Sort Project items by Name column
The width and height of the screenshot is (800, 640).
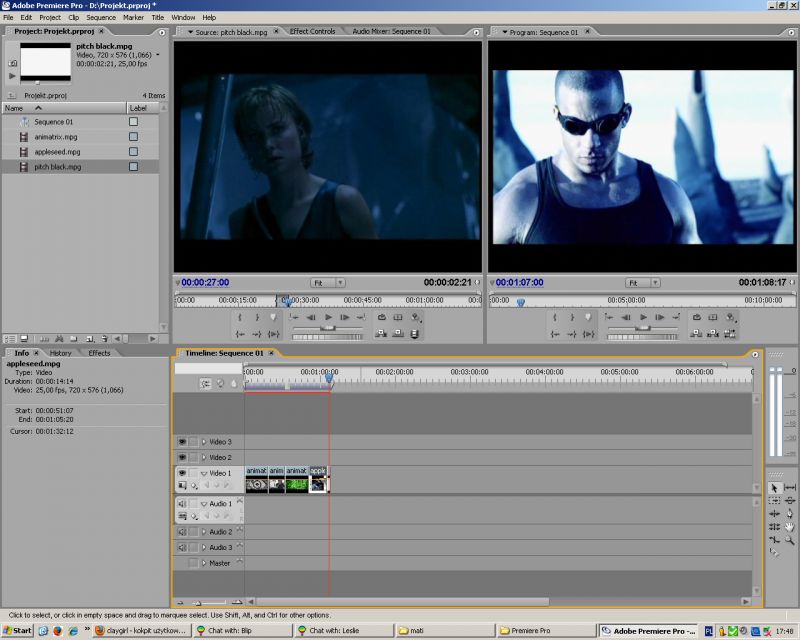(64, 108)
